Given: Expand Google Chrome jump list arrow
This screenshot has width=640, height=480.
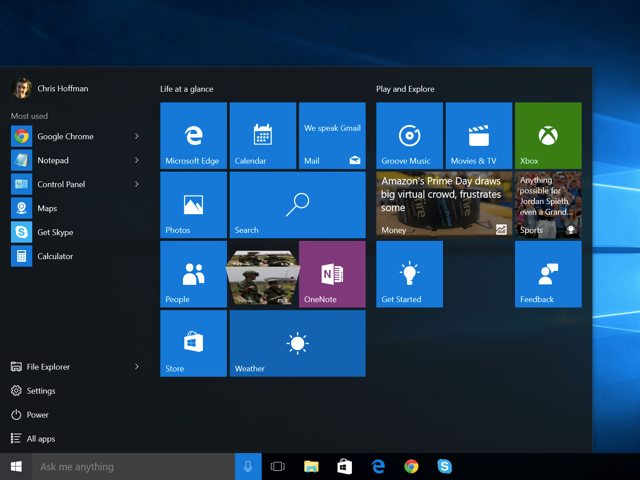Looking at the screenshot, I should click(137, 136).
